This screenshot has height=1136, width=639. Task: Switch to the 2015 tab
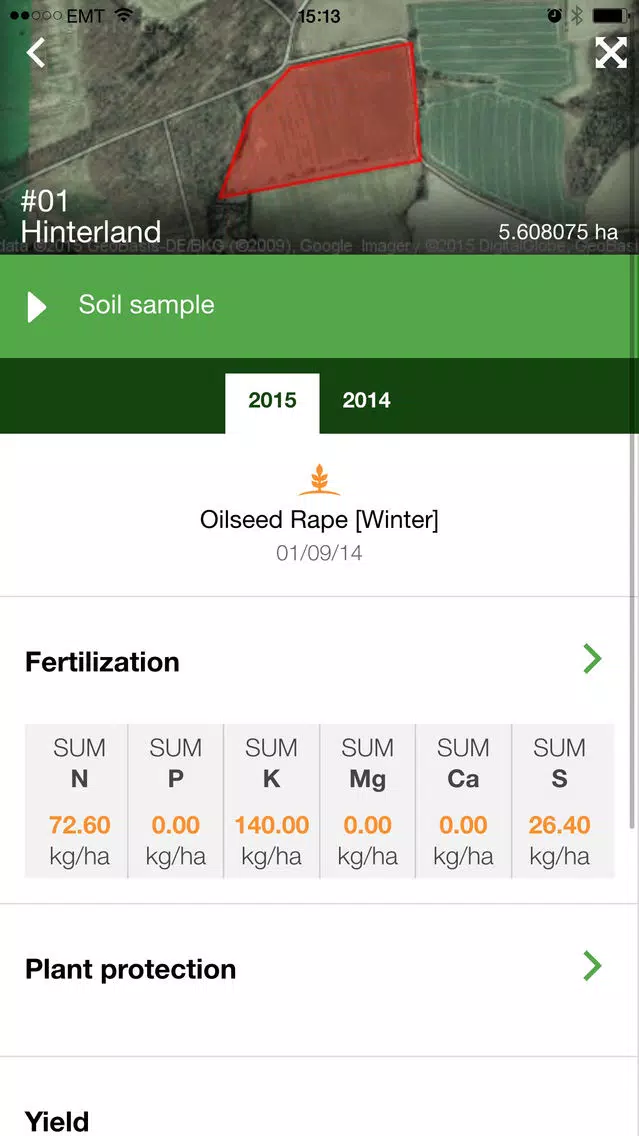pos(272,402)
